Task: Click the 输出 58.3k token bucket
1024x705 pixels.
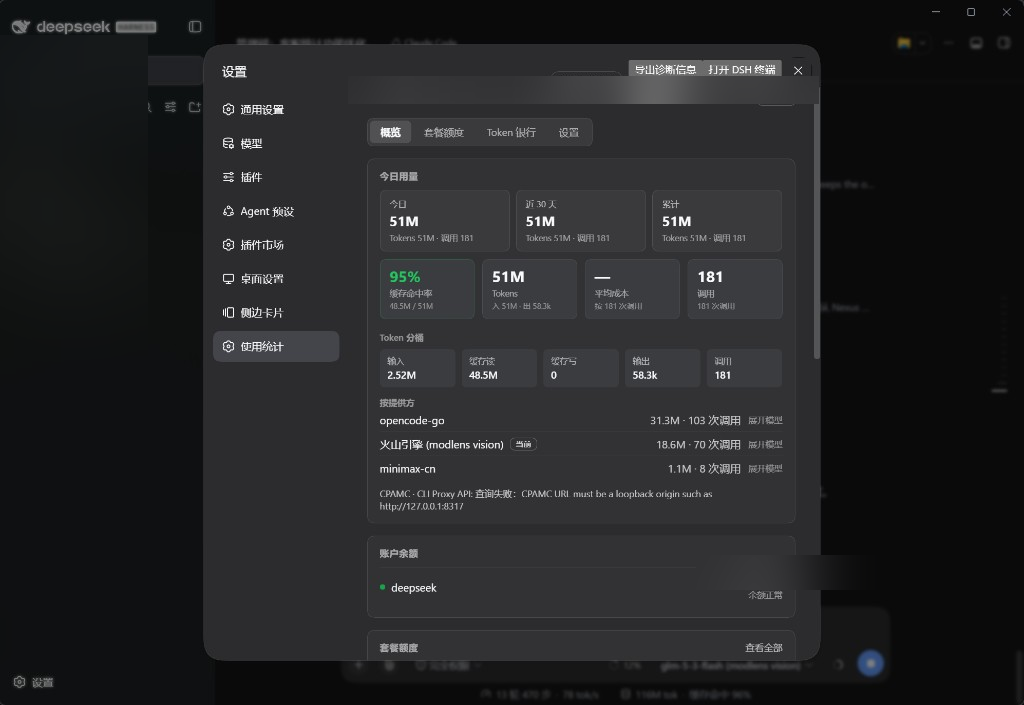Action: point(662,368)
